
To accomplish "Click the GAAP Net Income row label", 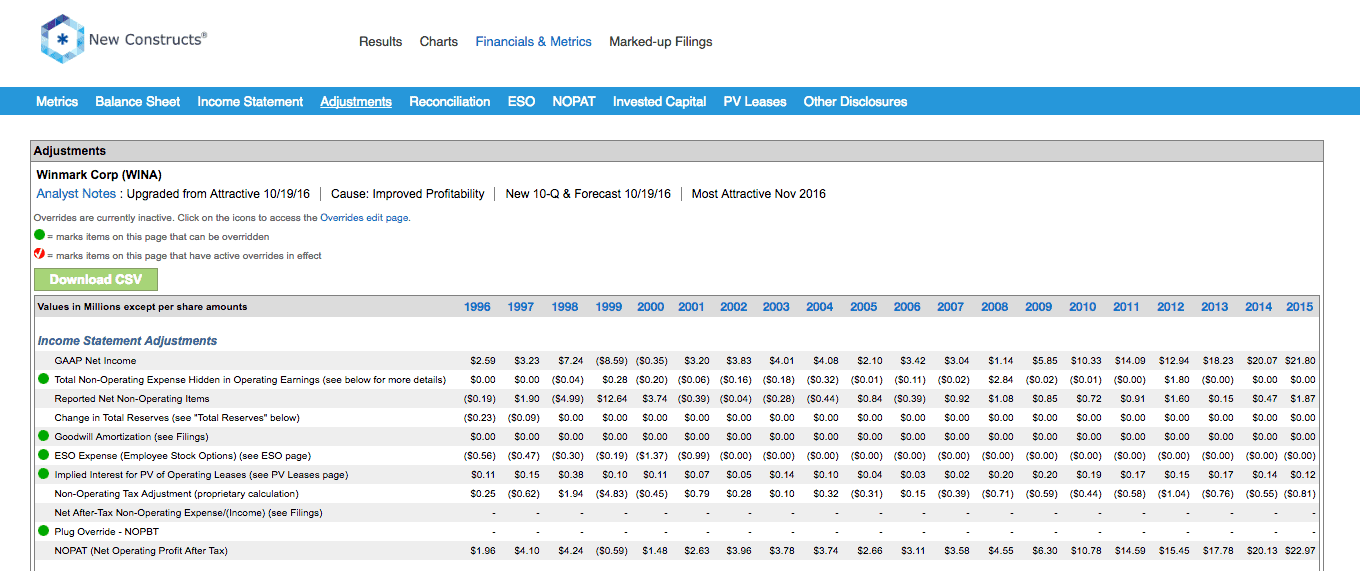I will (x=95, y=361).
